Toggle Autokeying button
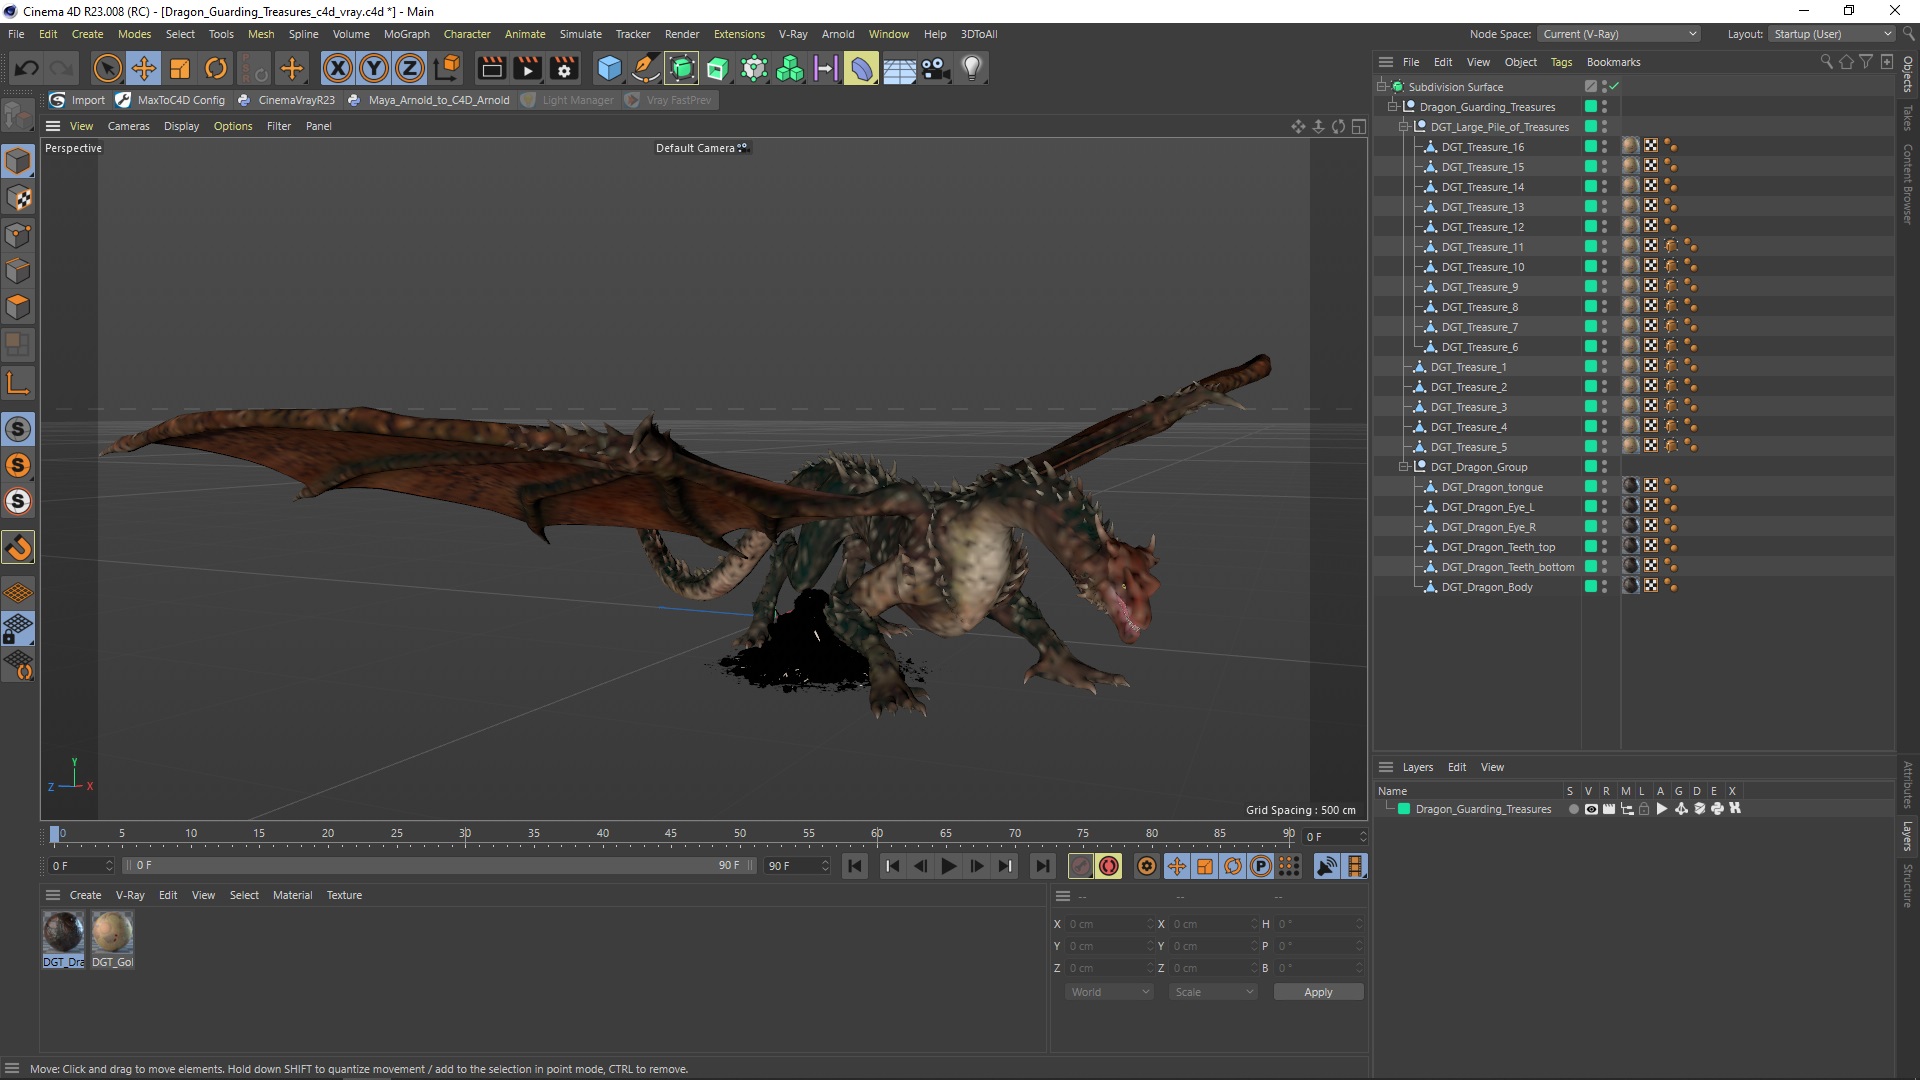 click(1108, 866)
